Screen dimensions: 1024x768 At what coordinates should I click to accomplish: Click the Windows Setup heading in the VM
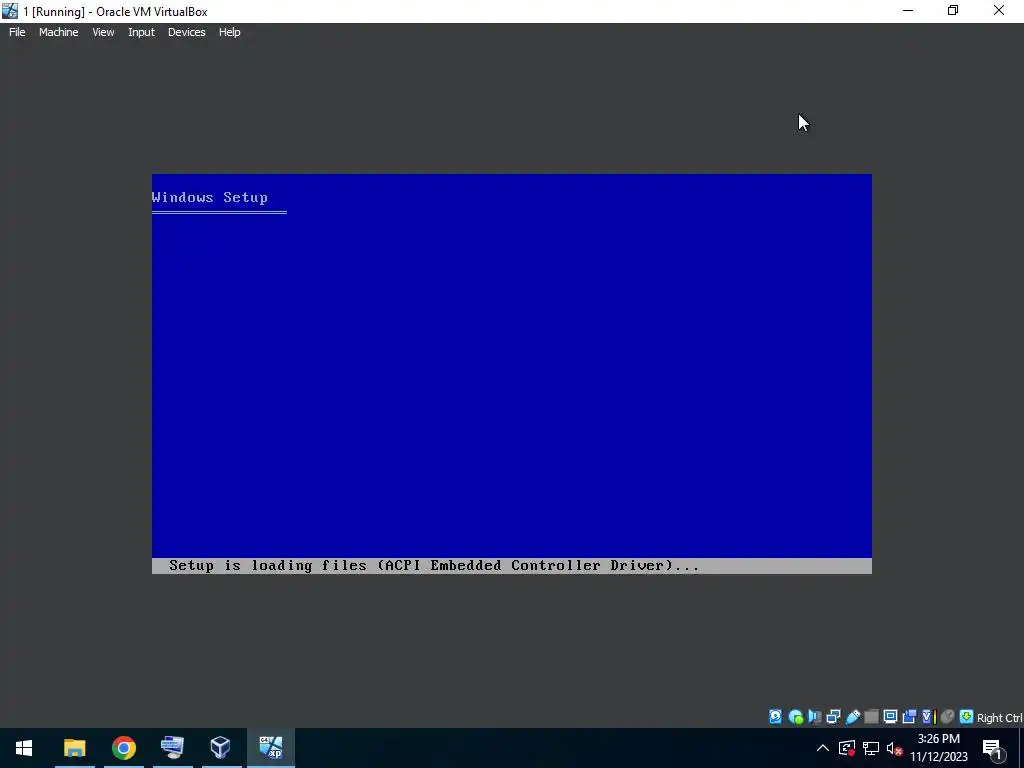[210, 197]
